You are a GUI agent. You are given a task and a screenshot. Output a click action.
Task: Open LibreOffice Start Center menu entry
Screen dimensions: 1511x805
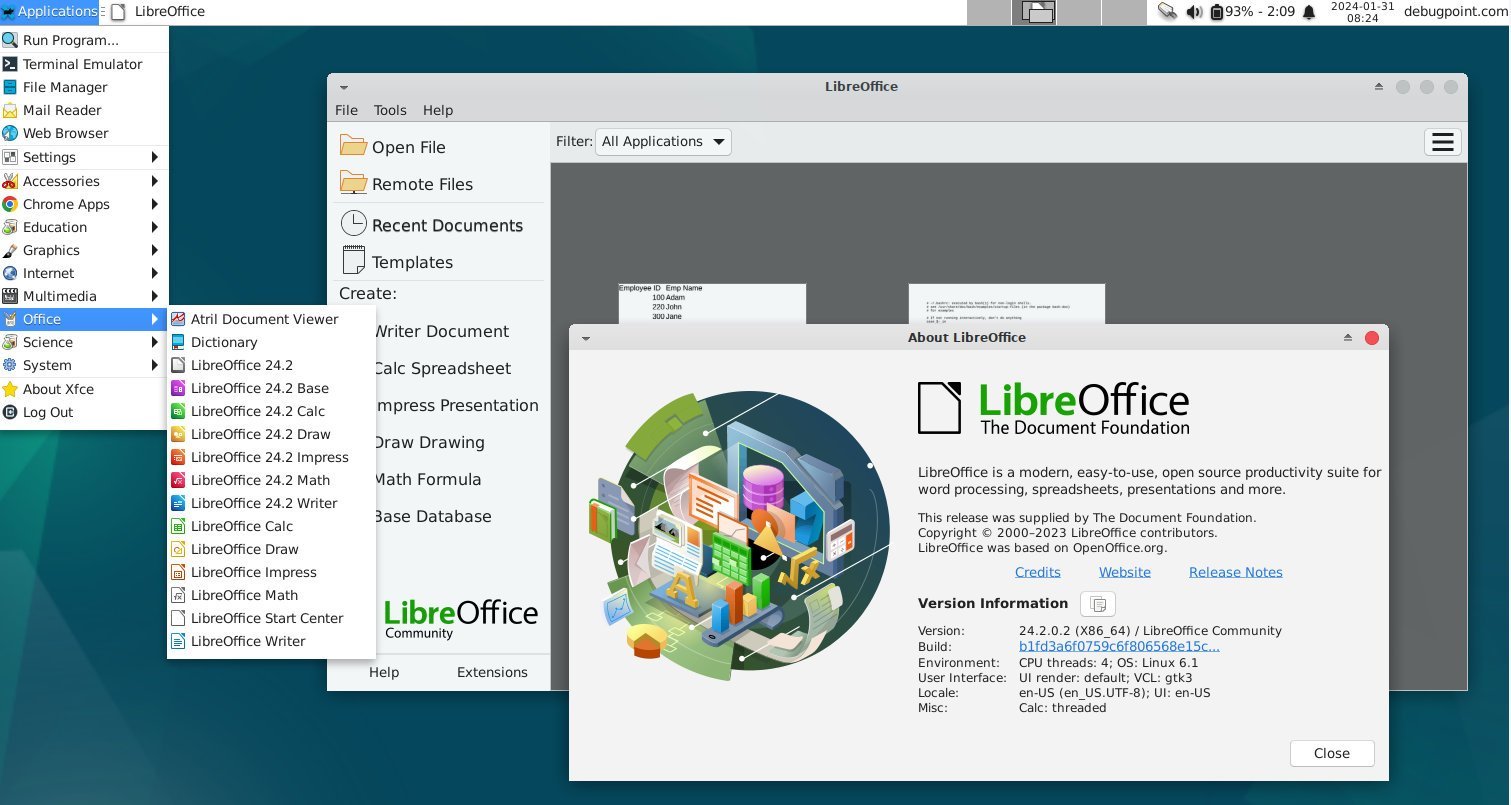(x=271, y=618)
